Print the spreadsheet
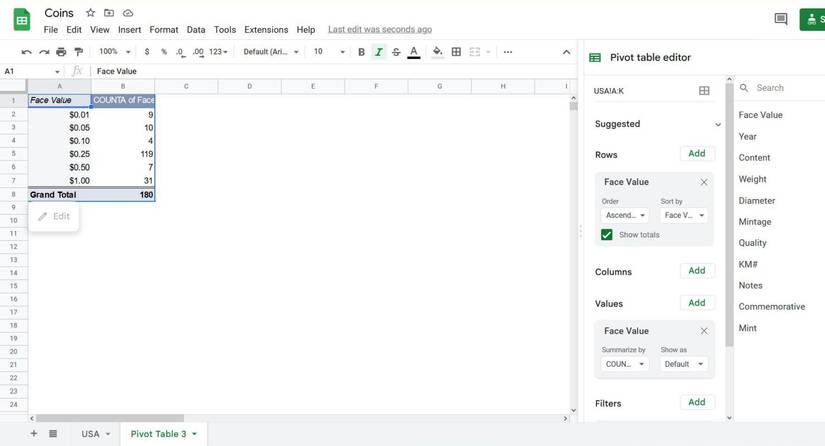 click(61, 52)
